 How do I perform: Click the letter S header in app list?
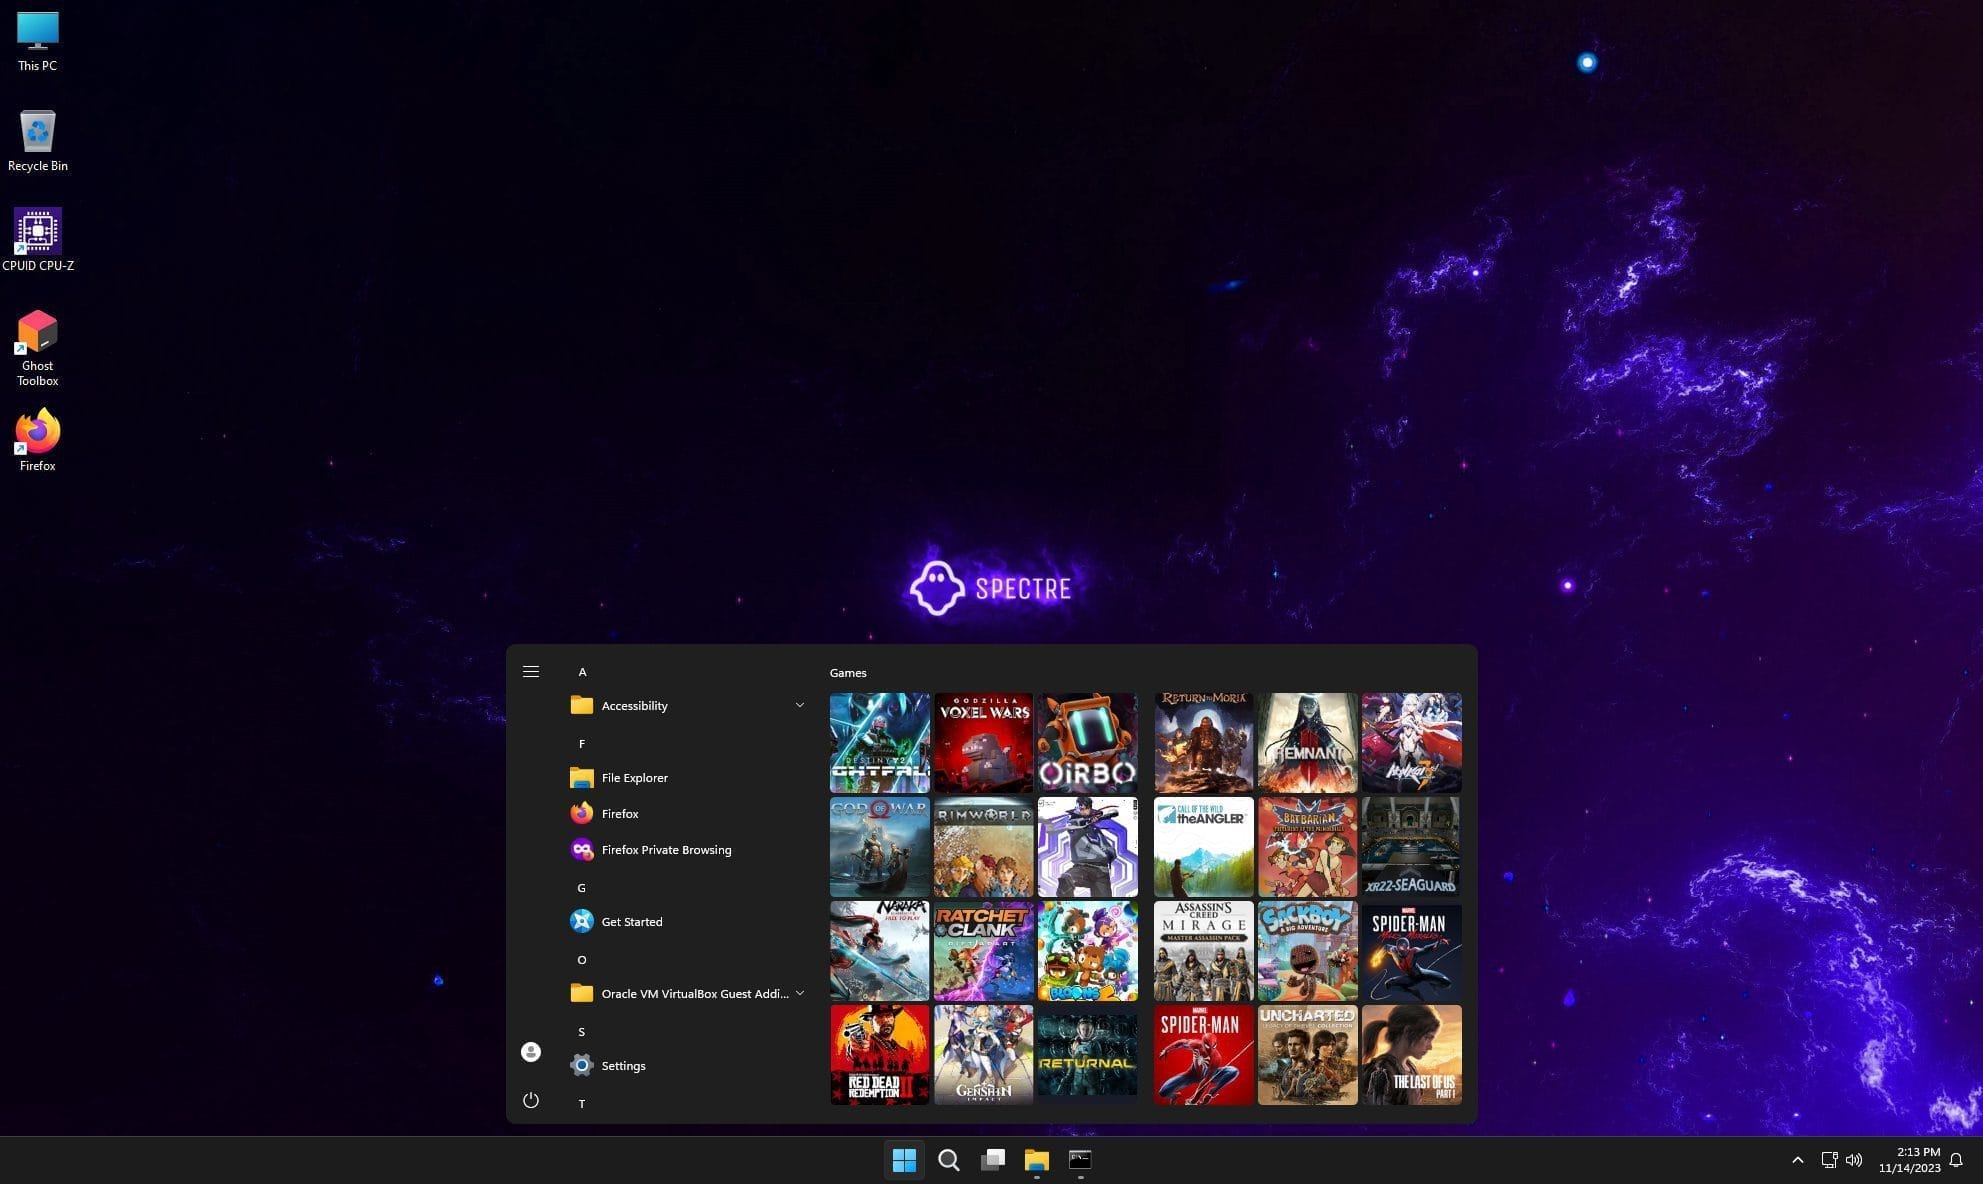pos(582,1032)
